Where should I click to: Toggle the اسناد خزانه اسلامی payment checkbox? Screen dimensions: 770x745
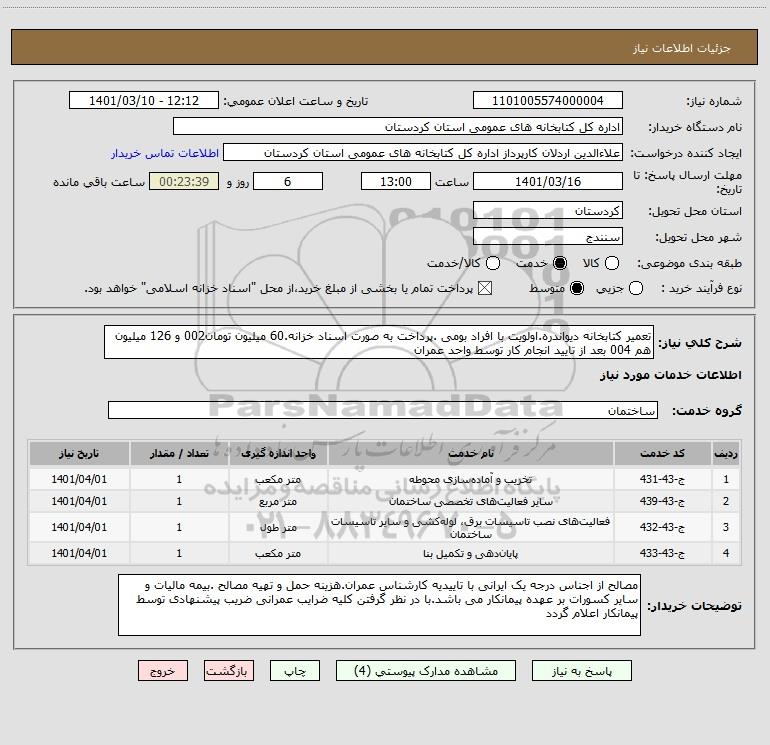(485, 288)
